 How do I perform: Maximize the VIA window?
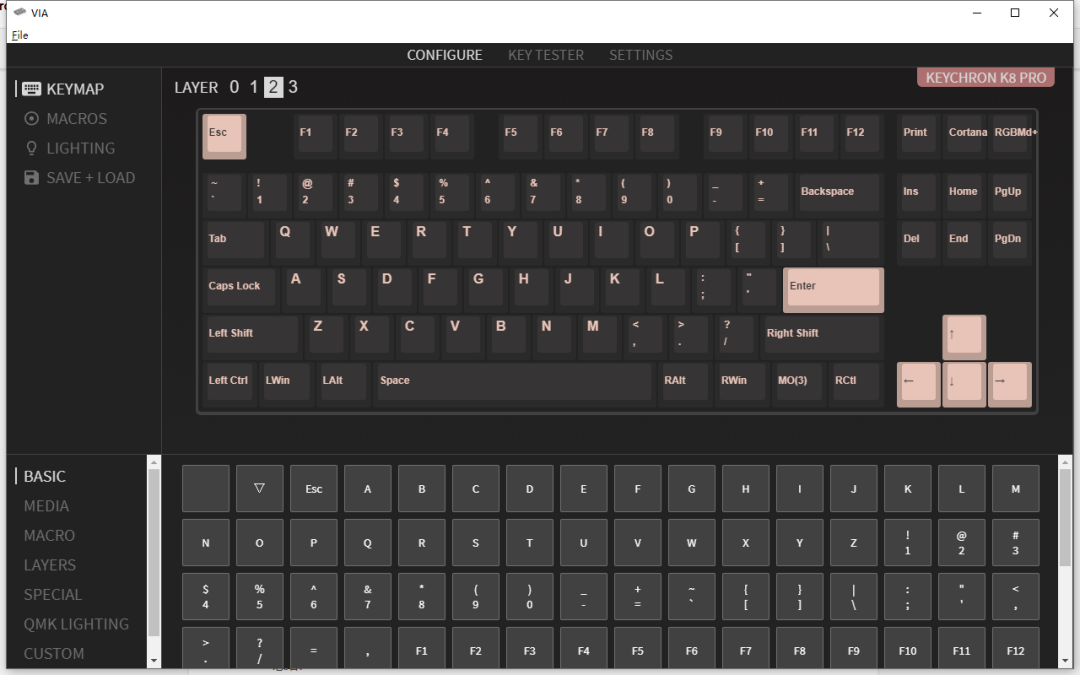(x=1015, y=12)
